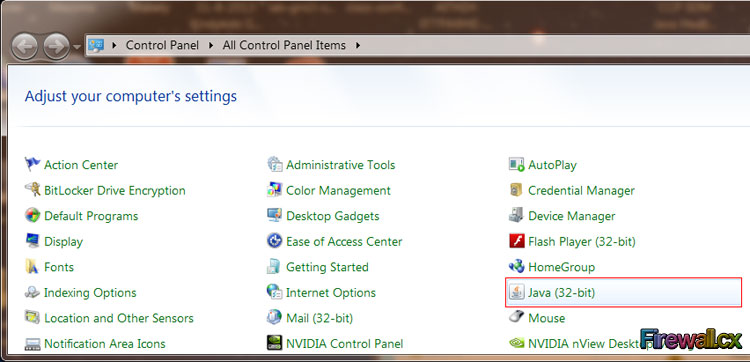Open the HomeGroup spheres icon
750x362 pixels.
[517, 267]
